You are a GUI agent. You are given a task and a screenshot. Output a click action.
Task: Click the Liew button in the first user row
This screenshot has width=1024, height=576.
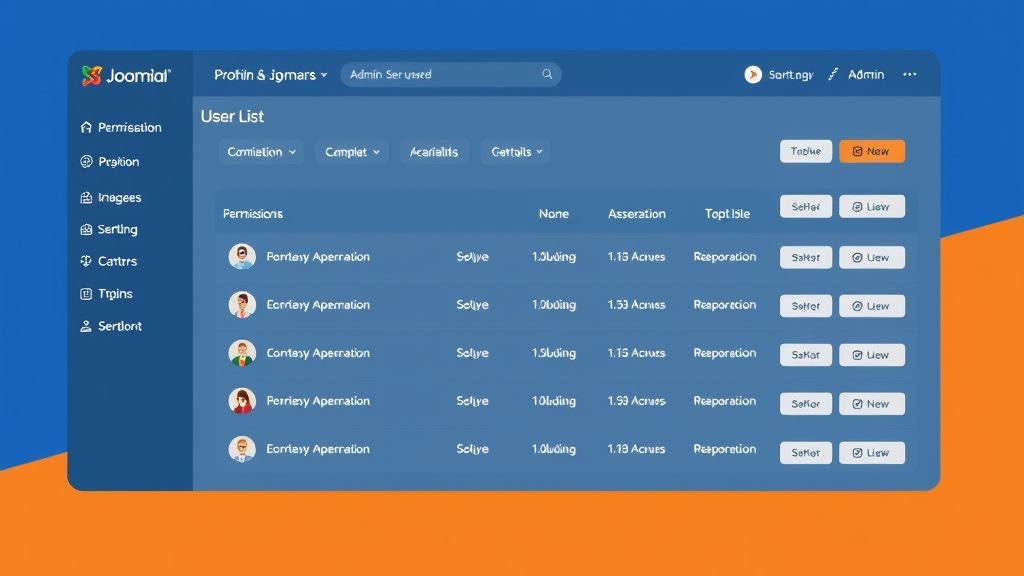pos(872,257)
